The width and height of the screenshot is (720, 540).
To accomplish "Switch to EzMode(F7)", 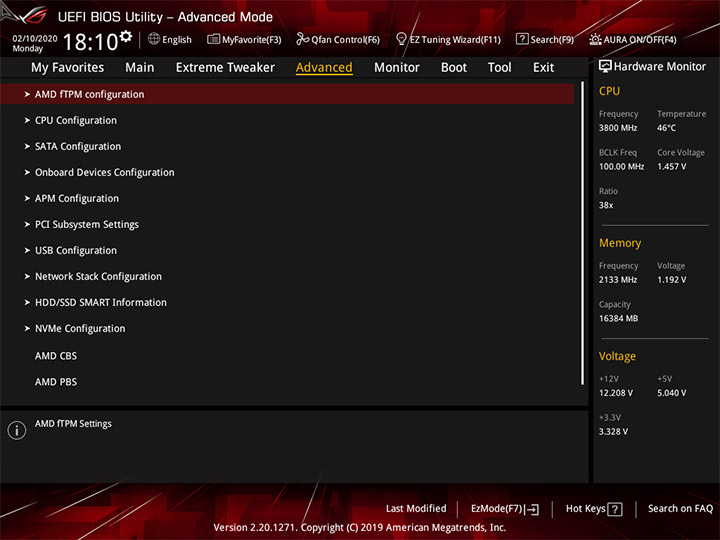I will coord(497,509).
